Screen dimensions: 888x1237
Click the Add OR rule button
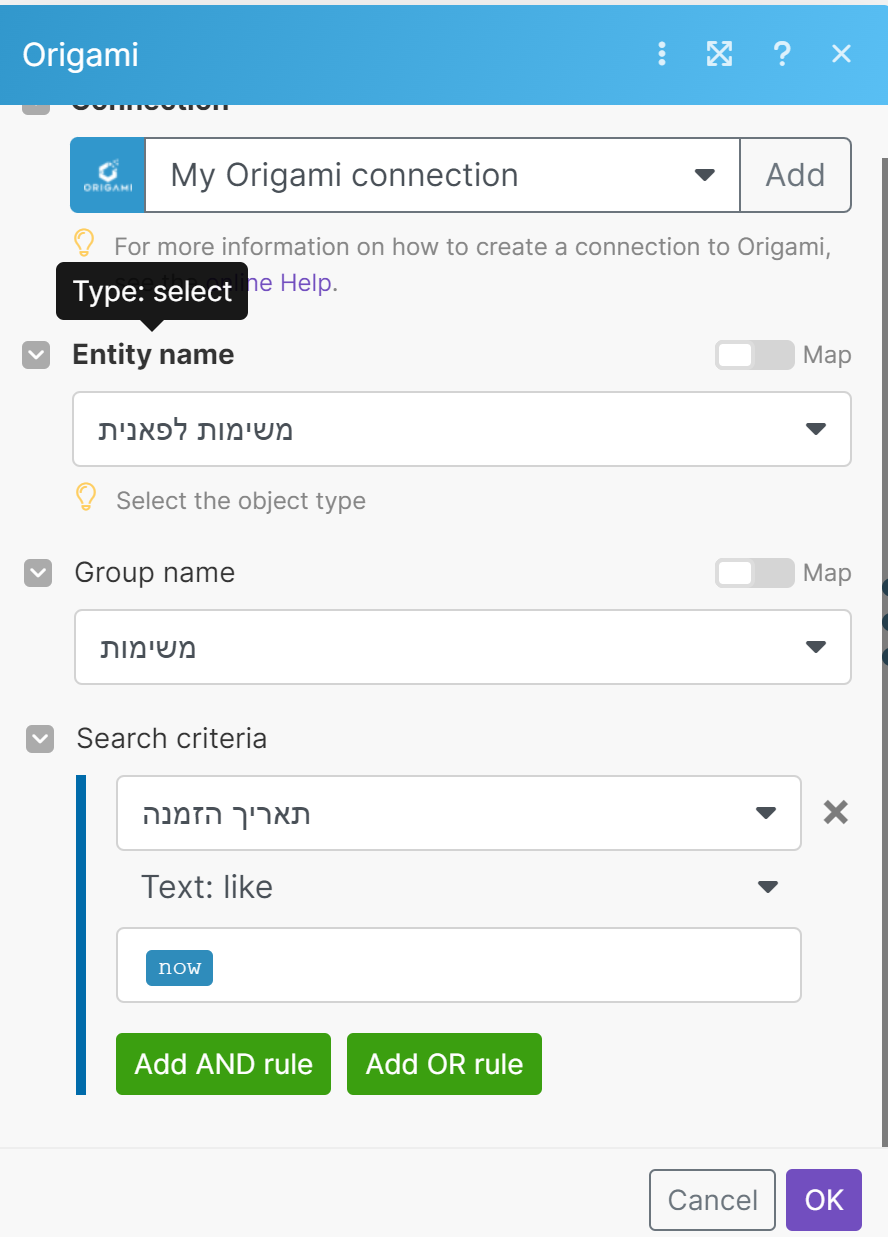click(444, 1064)
